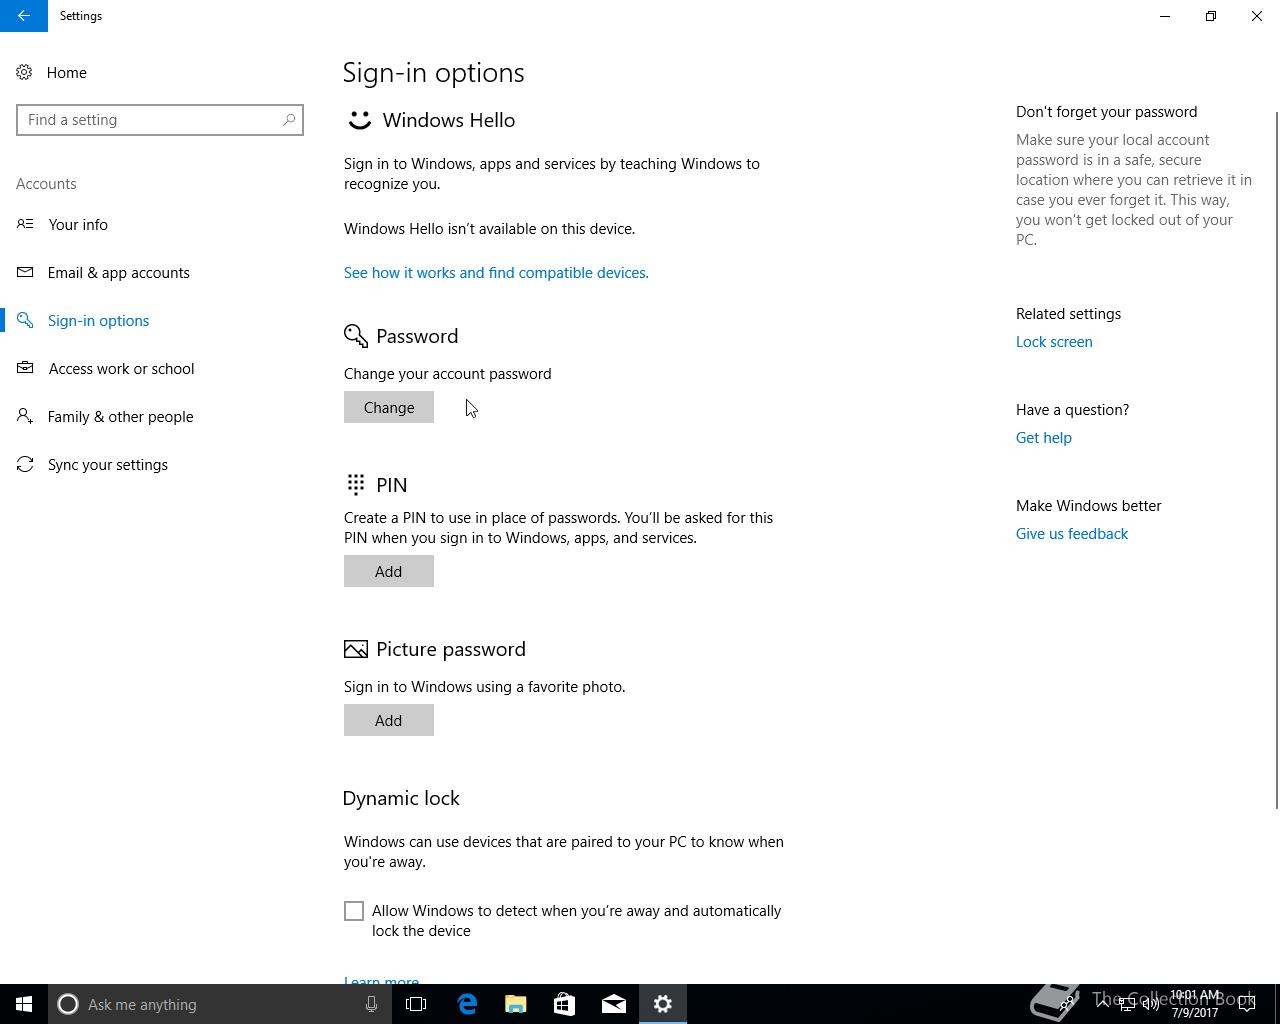Click "Windows Hello isn't available on this device."
1280x1024 pixels.
tap(489, 229)
